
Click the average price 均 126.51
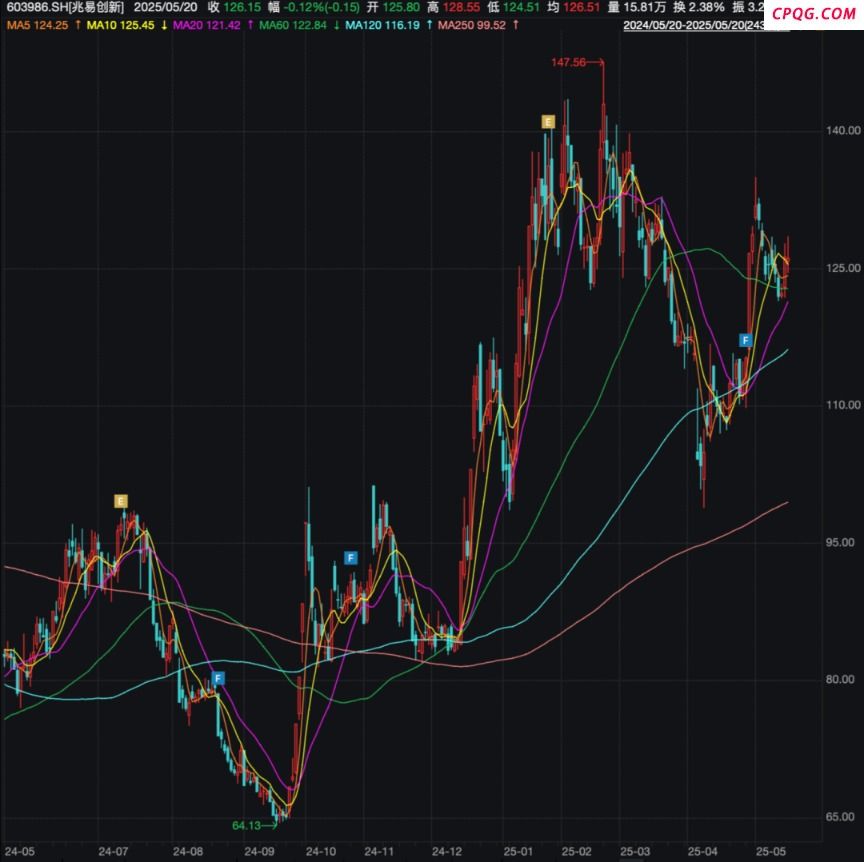click(573, 8)
